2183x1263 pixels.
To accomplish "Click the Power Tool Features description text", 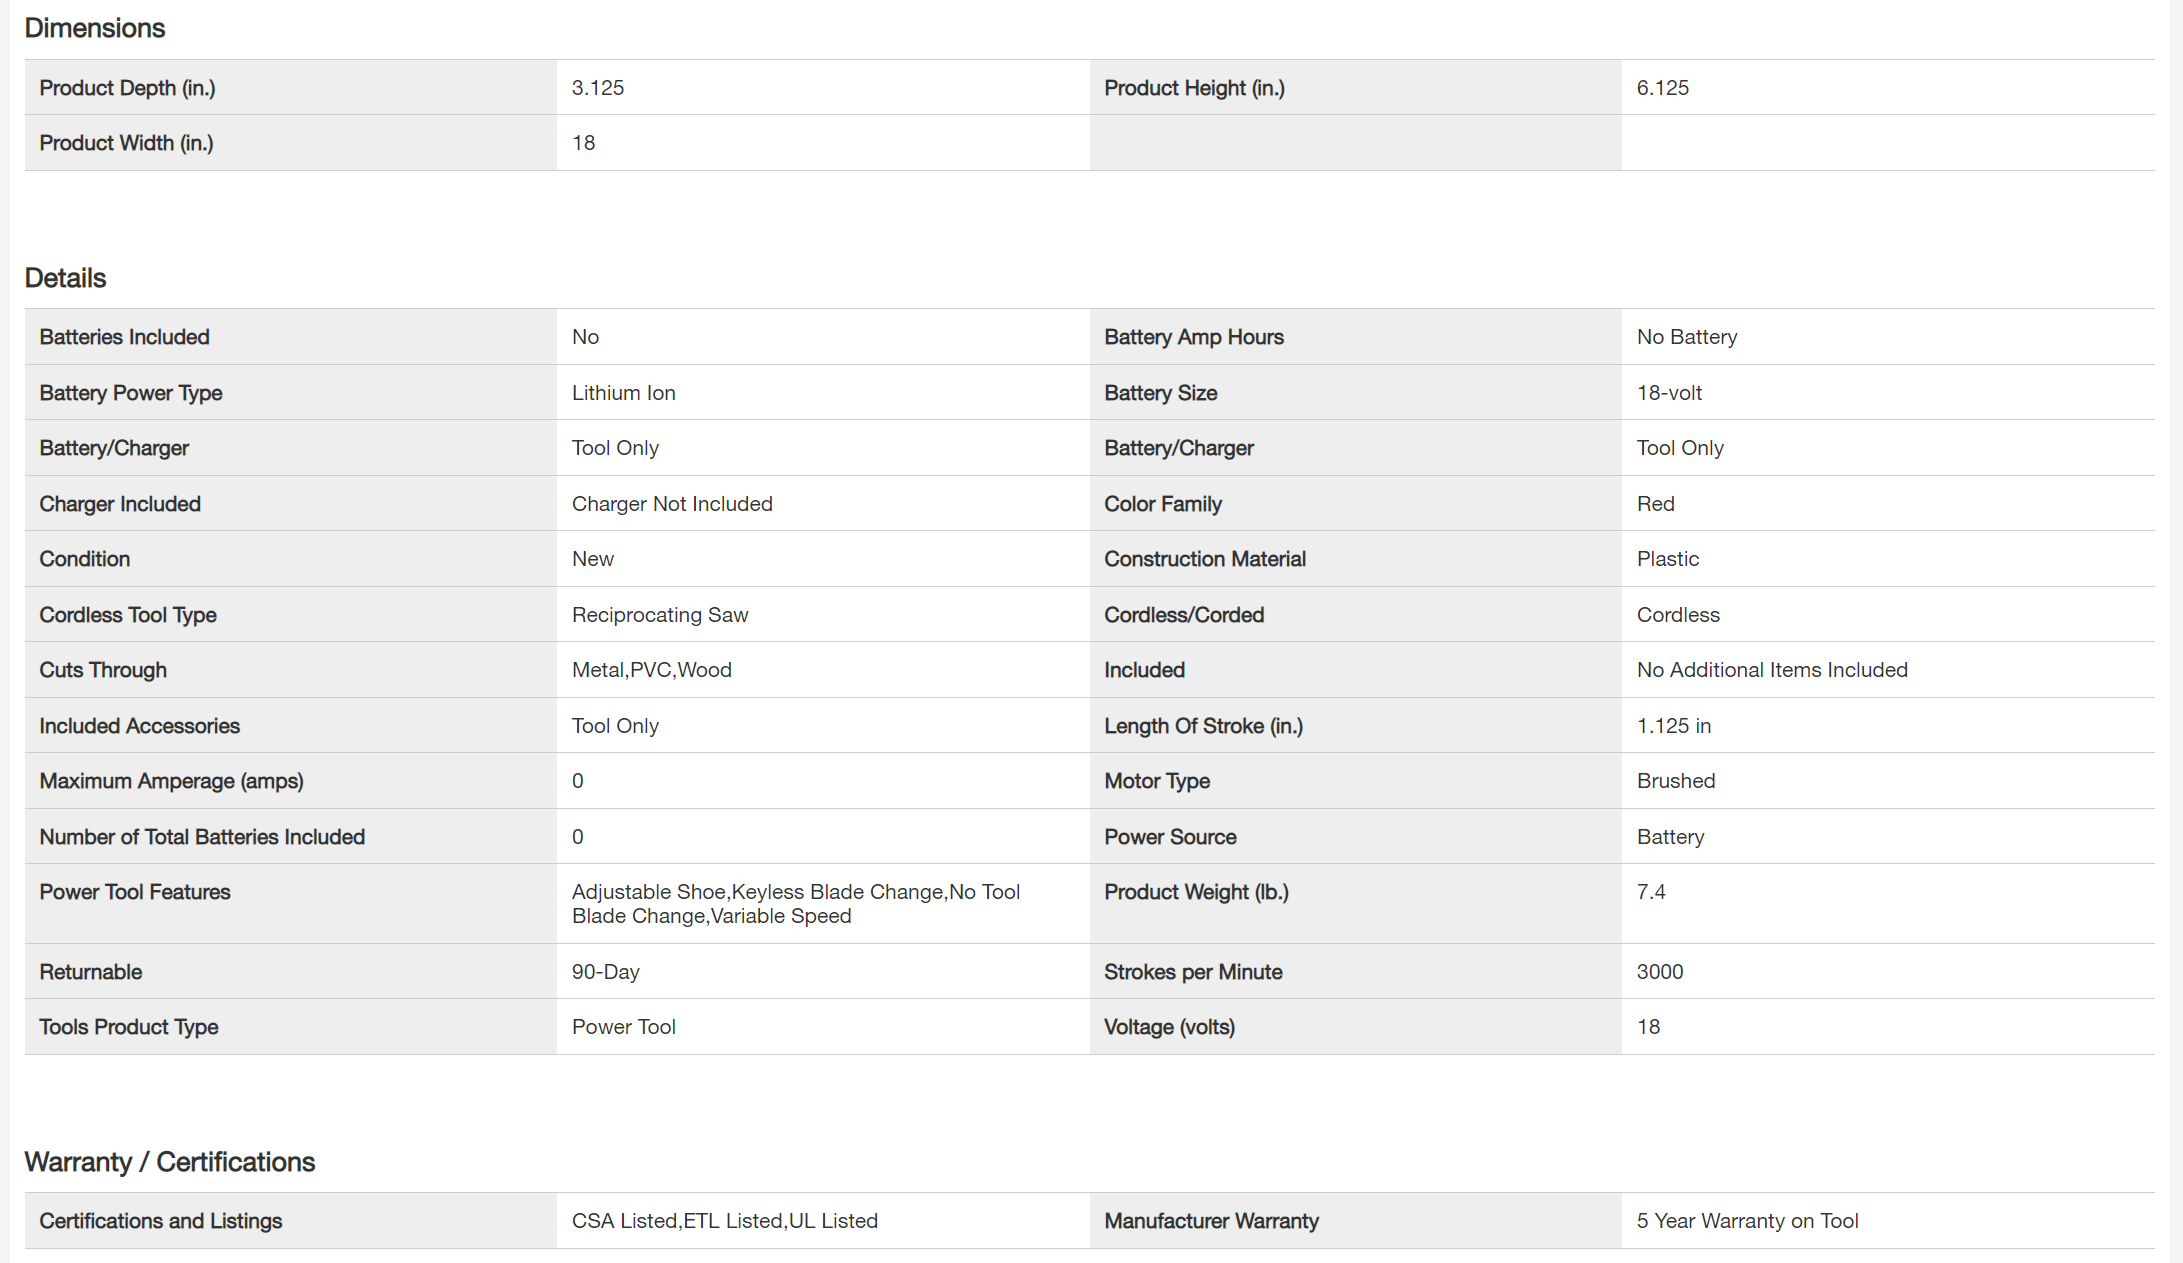I will [x=795, y=904].
